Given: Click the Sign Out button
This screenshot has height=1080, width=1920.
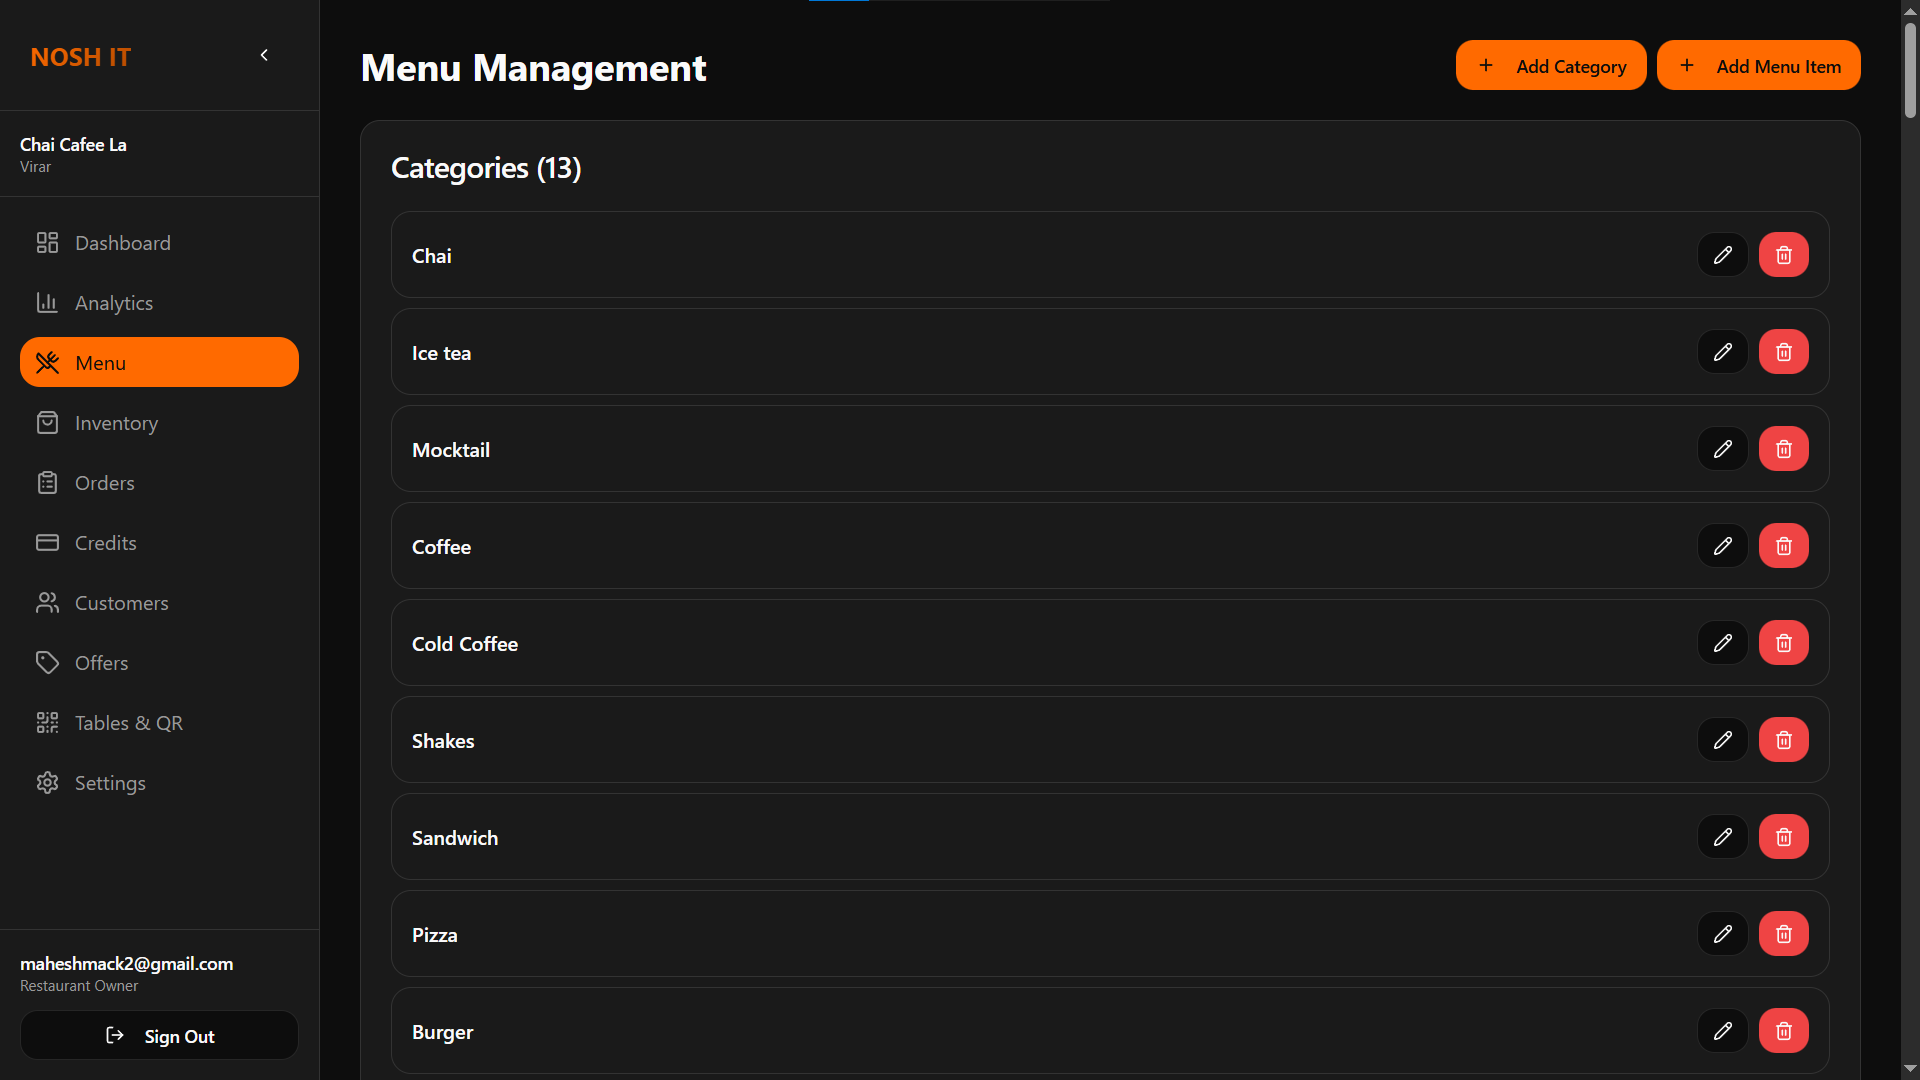Looking at the screenshot, I should click(x=159, y=1035).
